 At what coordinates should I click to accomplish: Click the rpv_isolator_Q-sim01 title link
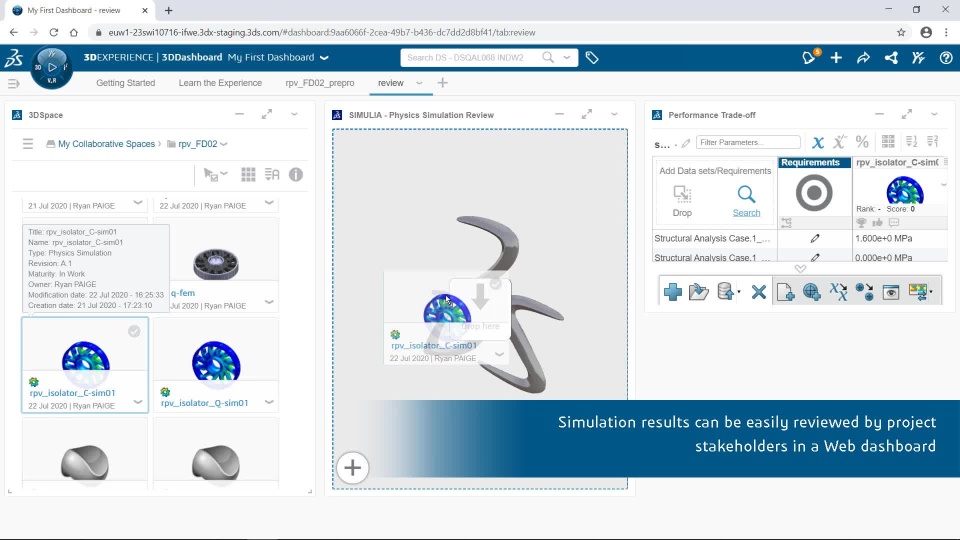204,403
